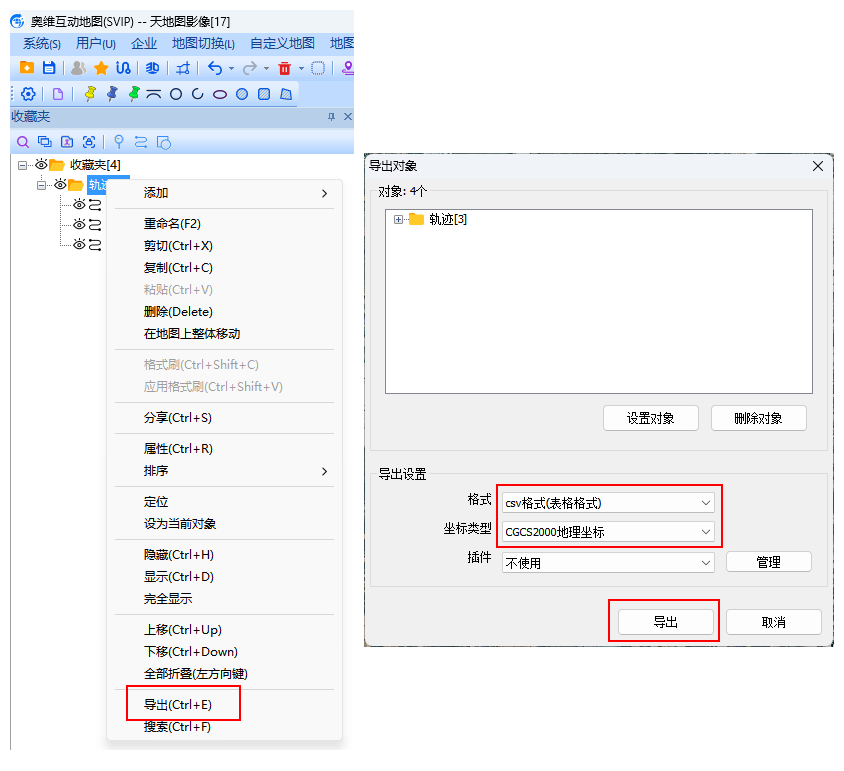Click the save disk icon in toolbar
844x771 pixels.
pos(49,68)
